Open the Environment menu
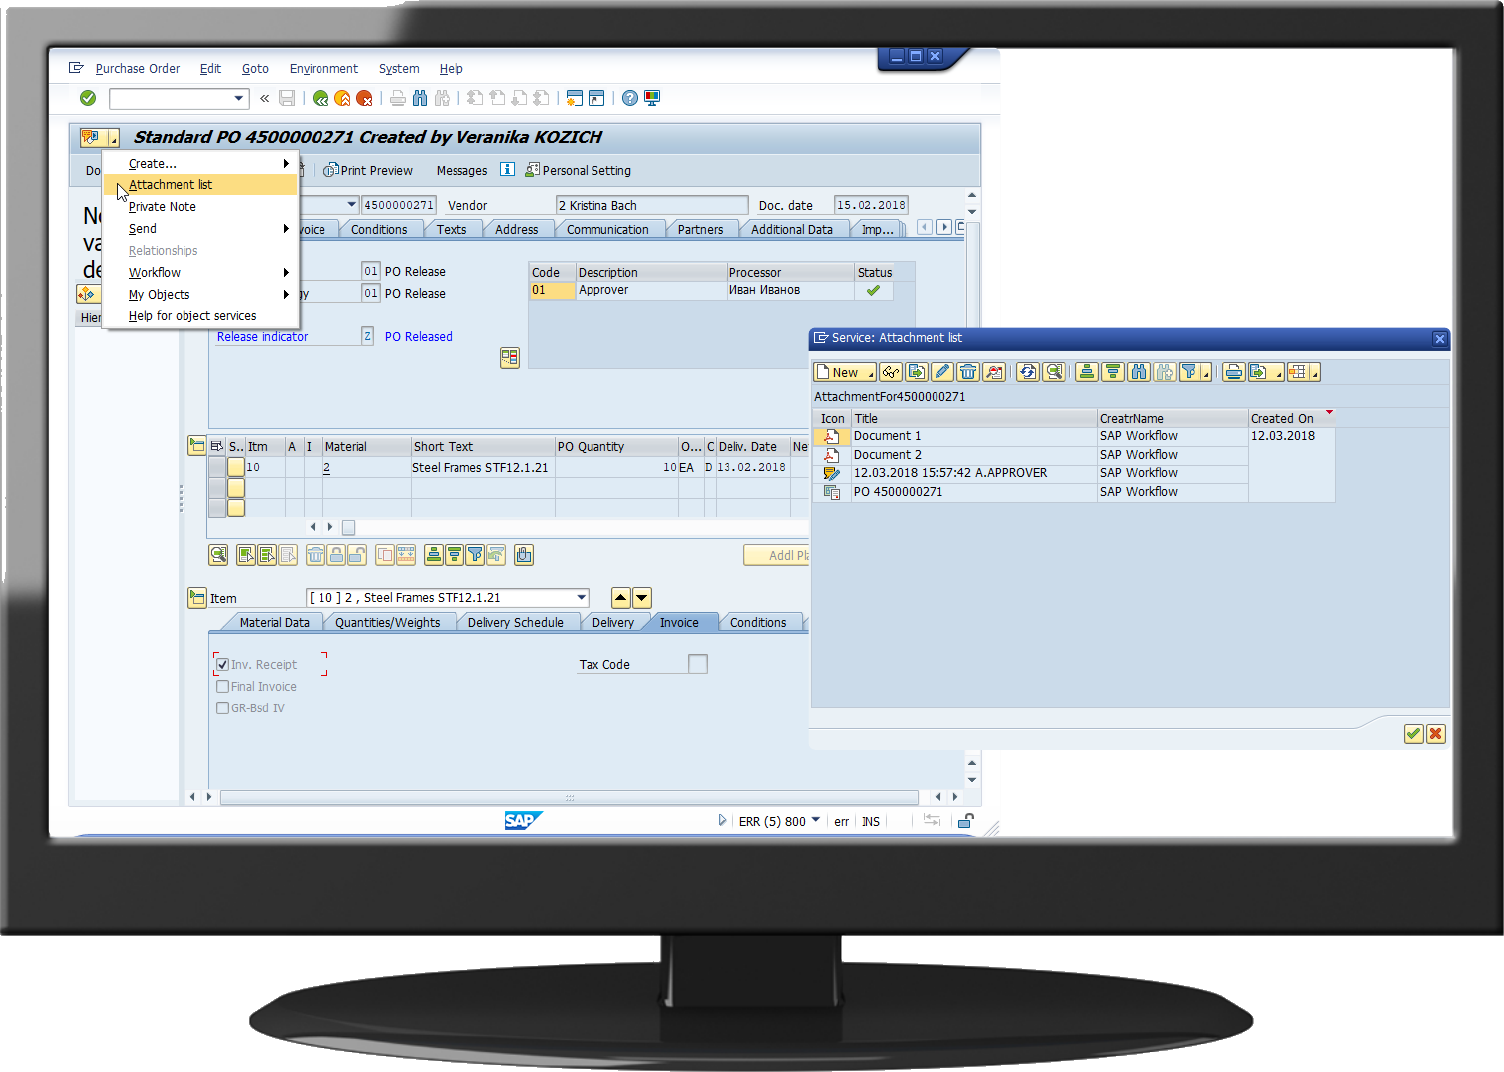This screenshot has height=1072, width=1504. [x=323, y=69]
